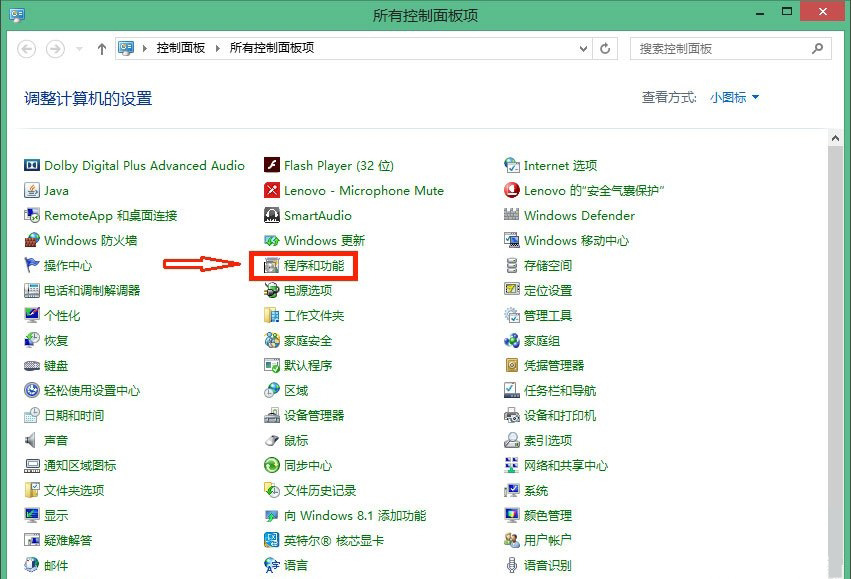The height and width of the screenshot is (579, 851).
Task: Open 疑难解答 link
Action: coord(68,540)
